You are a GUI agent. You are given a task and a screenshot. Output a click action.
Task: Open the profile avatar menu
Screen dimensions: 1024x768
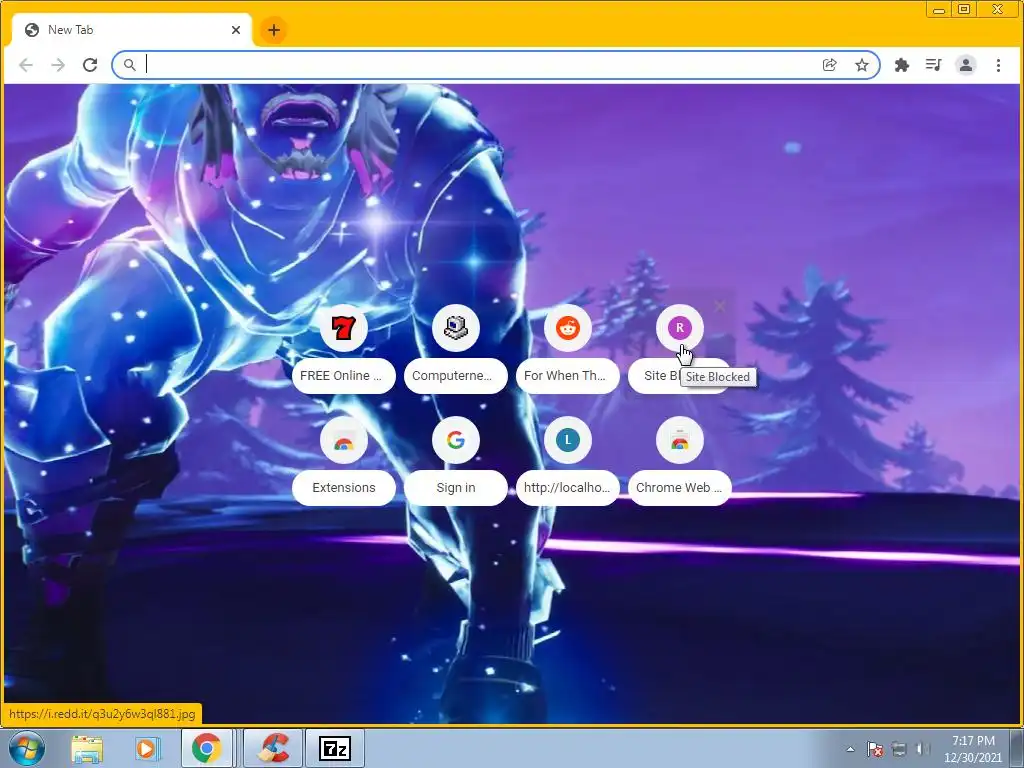966,65
